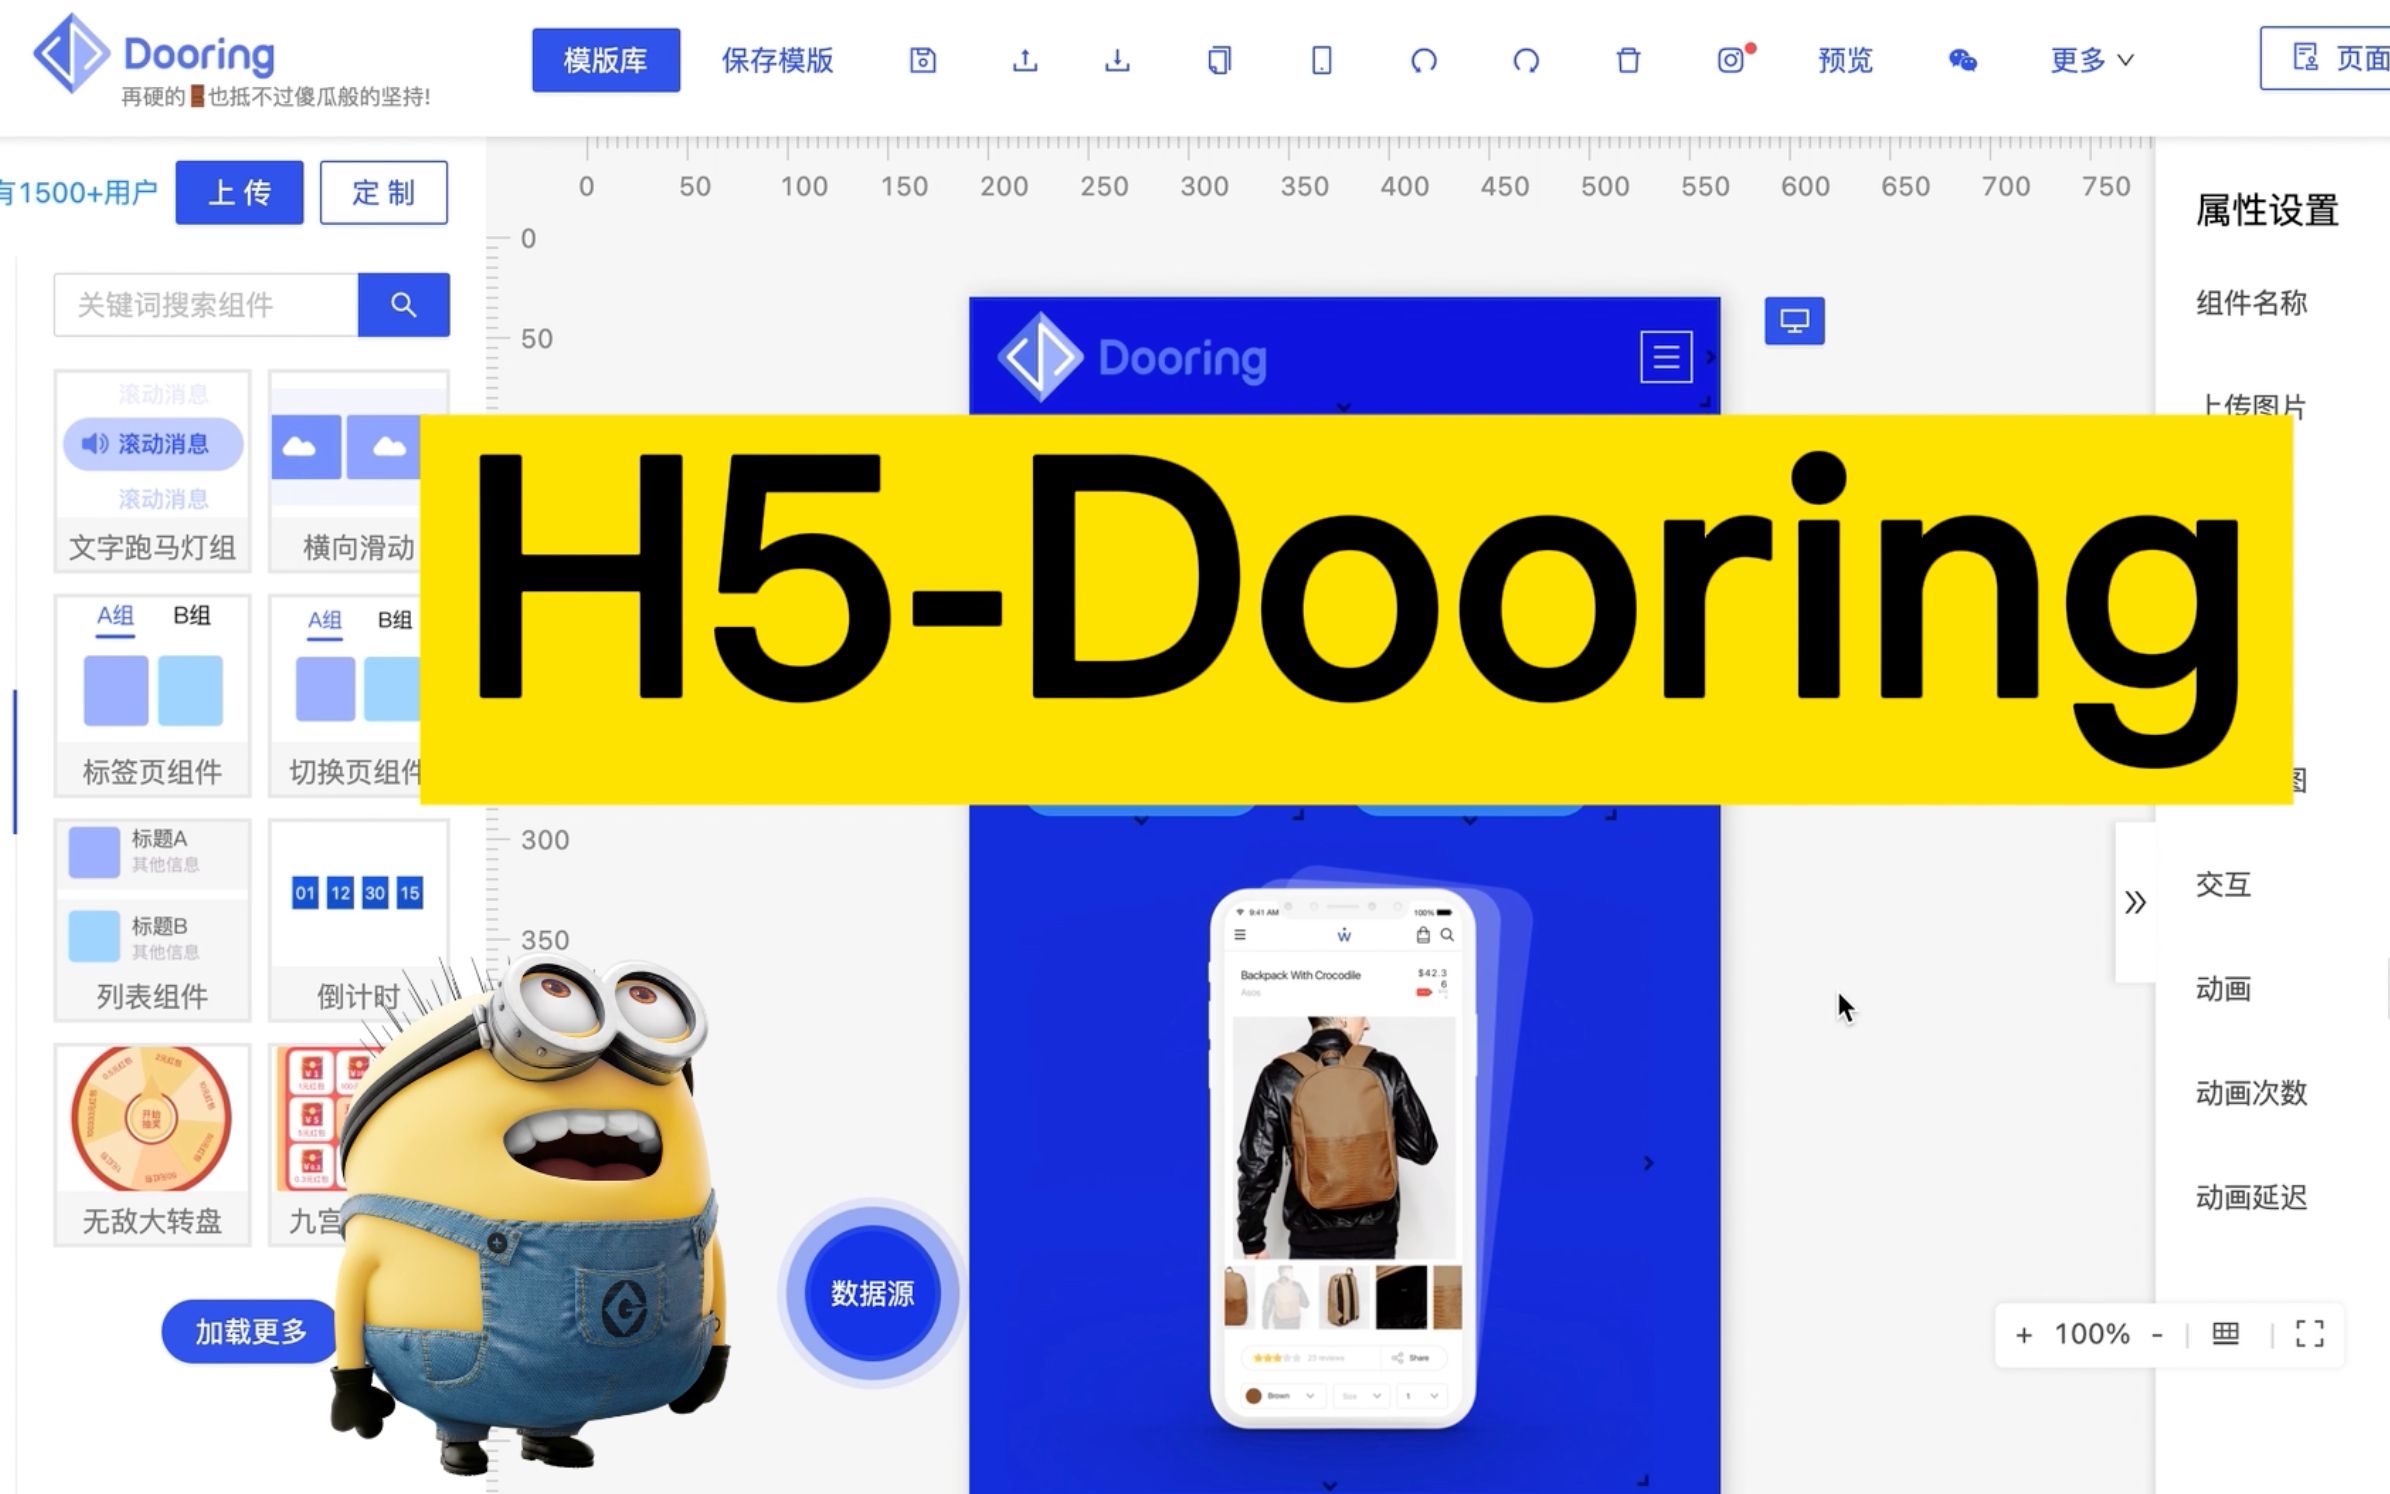
Task: Click the Dooring logo at top left
Action: pyautogui.click(x=152, y=55)
